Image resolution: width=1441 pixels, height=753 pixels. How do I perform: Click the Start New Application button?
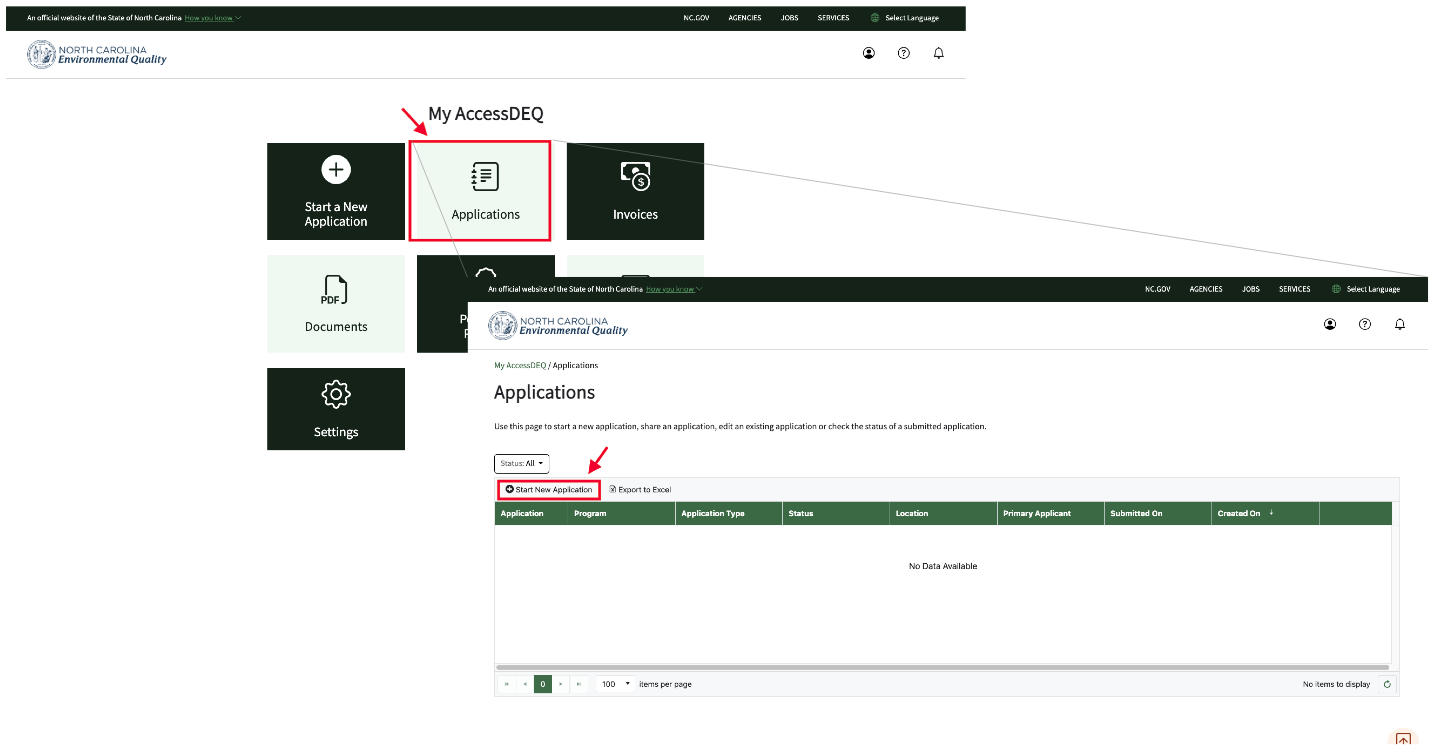(548, 489)
